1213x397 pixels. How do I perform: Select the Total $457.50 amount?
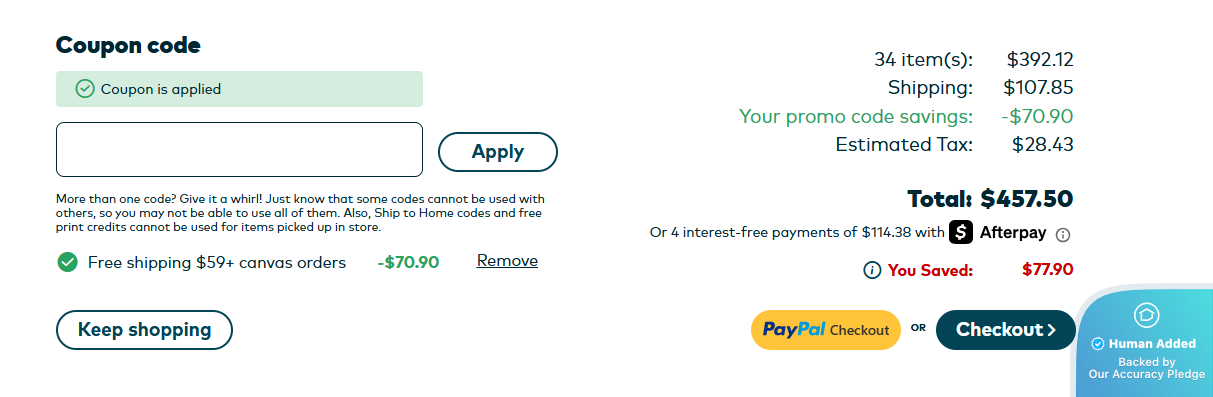[x=1027, y=199]
